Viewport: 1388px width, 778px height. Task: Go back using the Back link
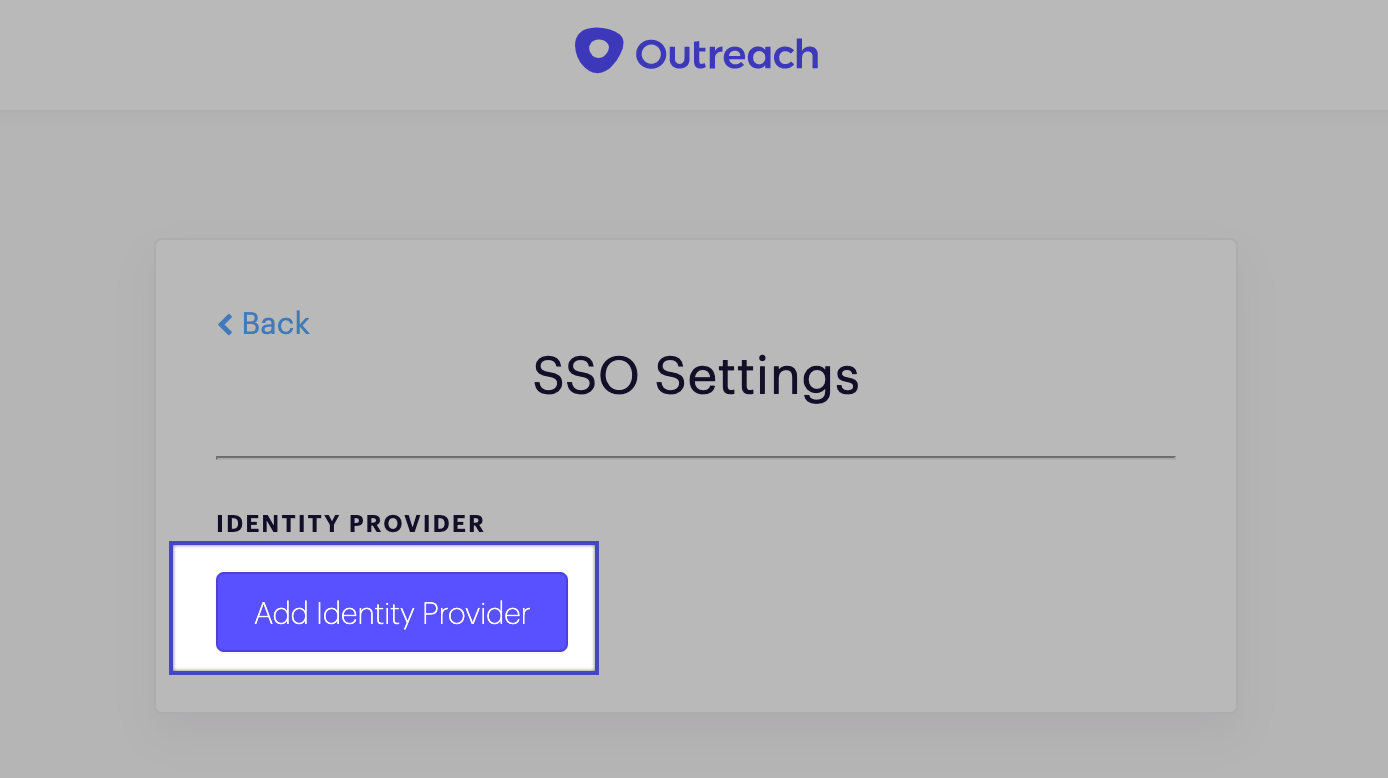(x=264, y=323)
